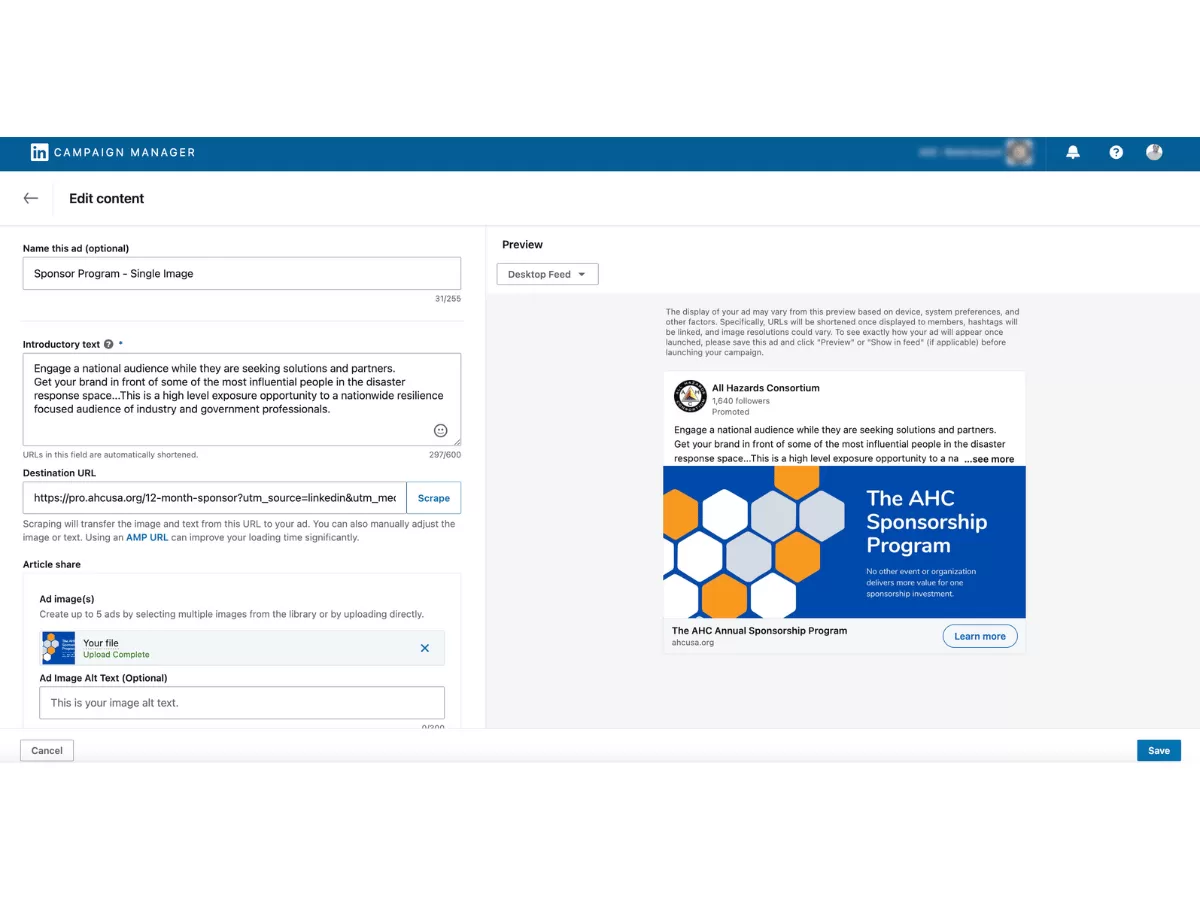Click the Scrape button
Screen dimensions: 1200x900
pos(433,498)
